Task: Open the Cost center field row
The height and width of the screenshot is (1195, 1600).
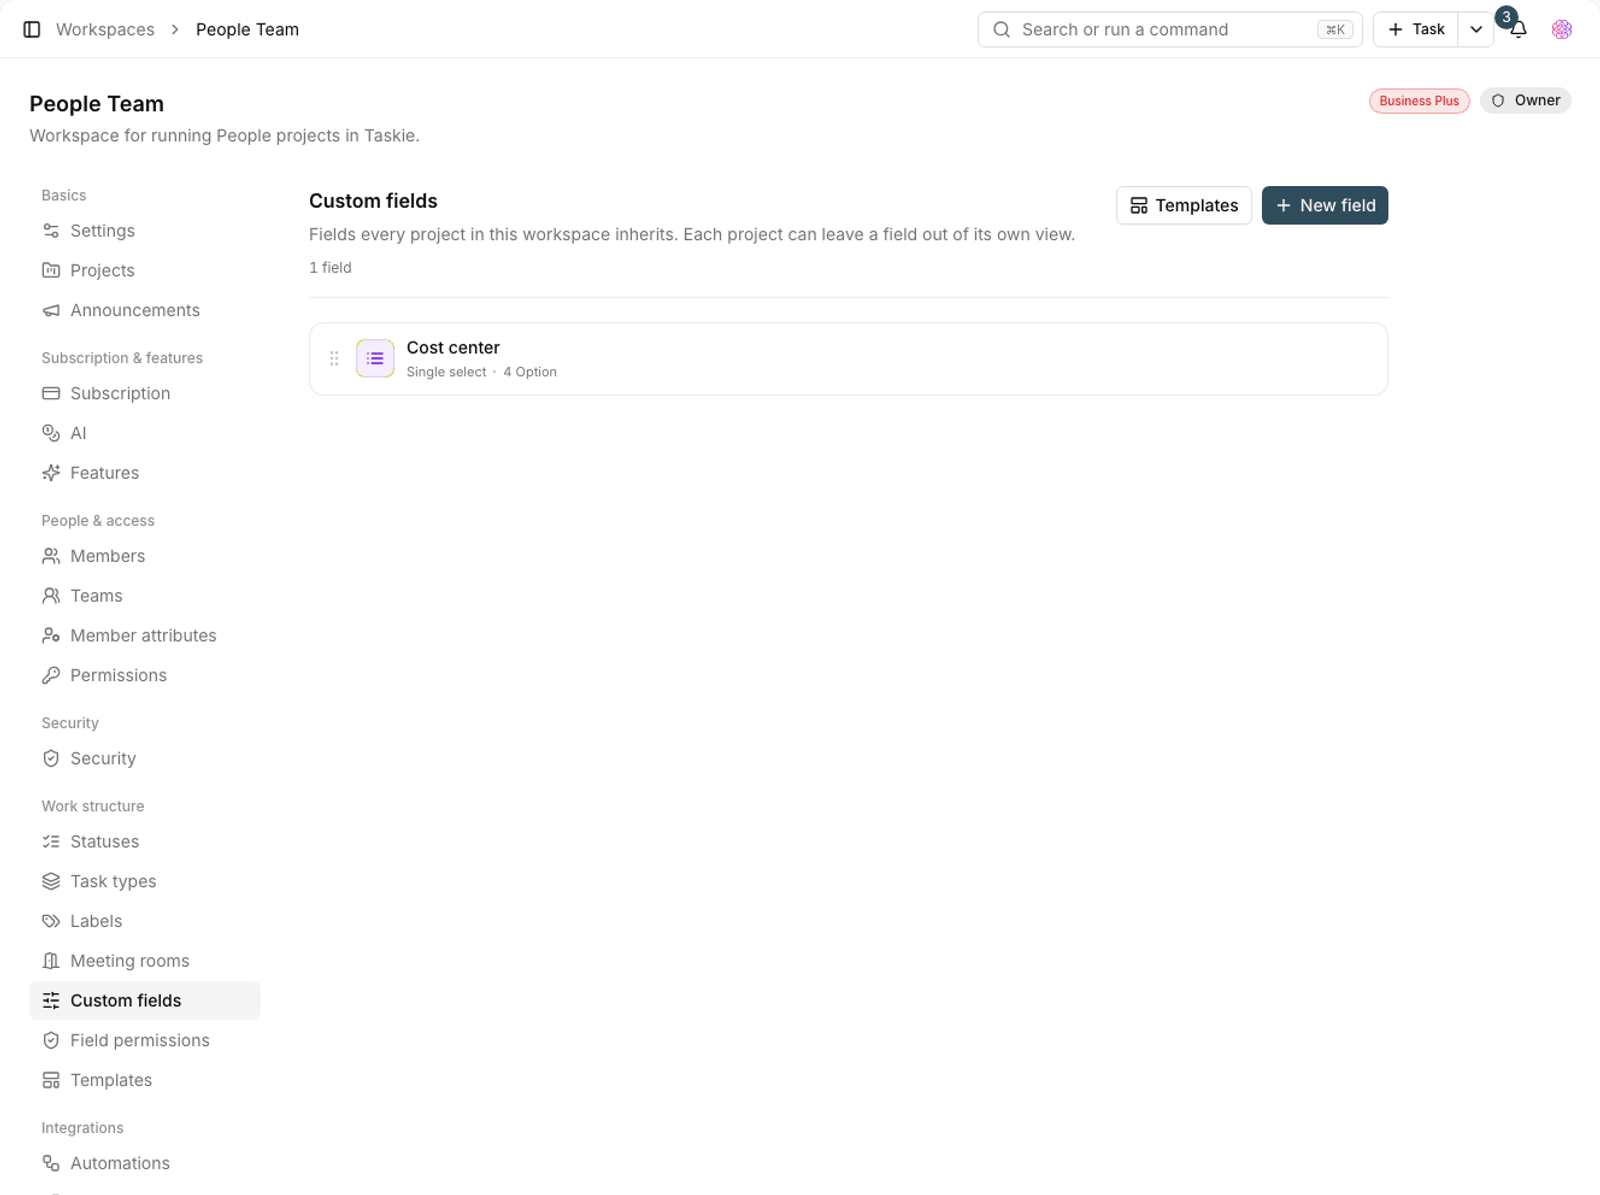Action: coord(848,359)
